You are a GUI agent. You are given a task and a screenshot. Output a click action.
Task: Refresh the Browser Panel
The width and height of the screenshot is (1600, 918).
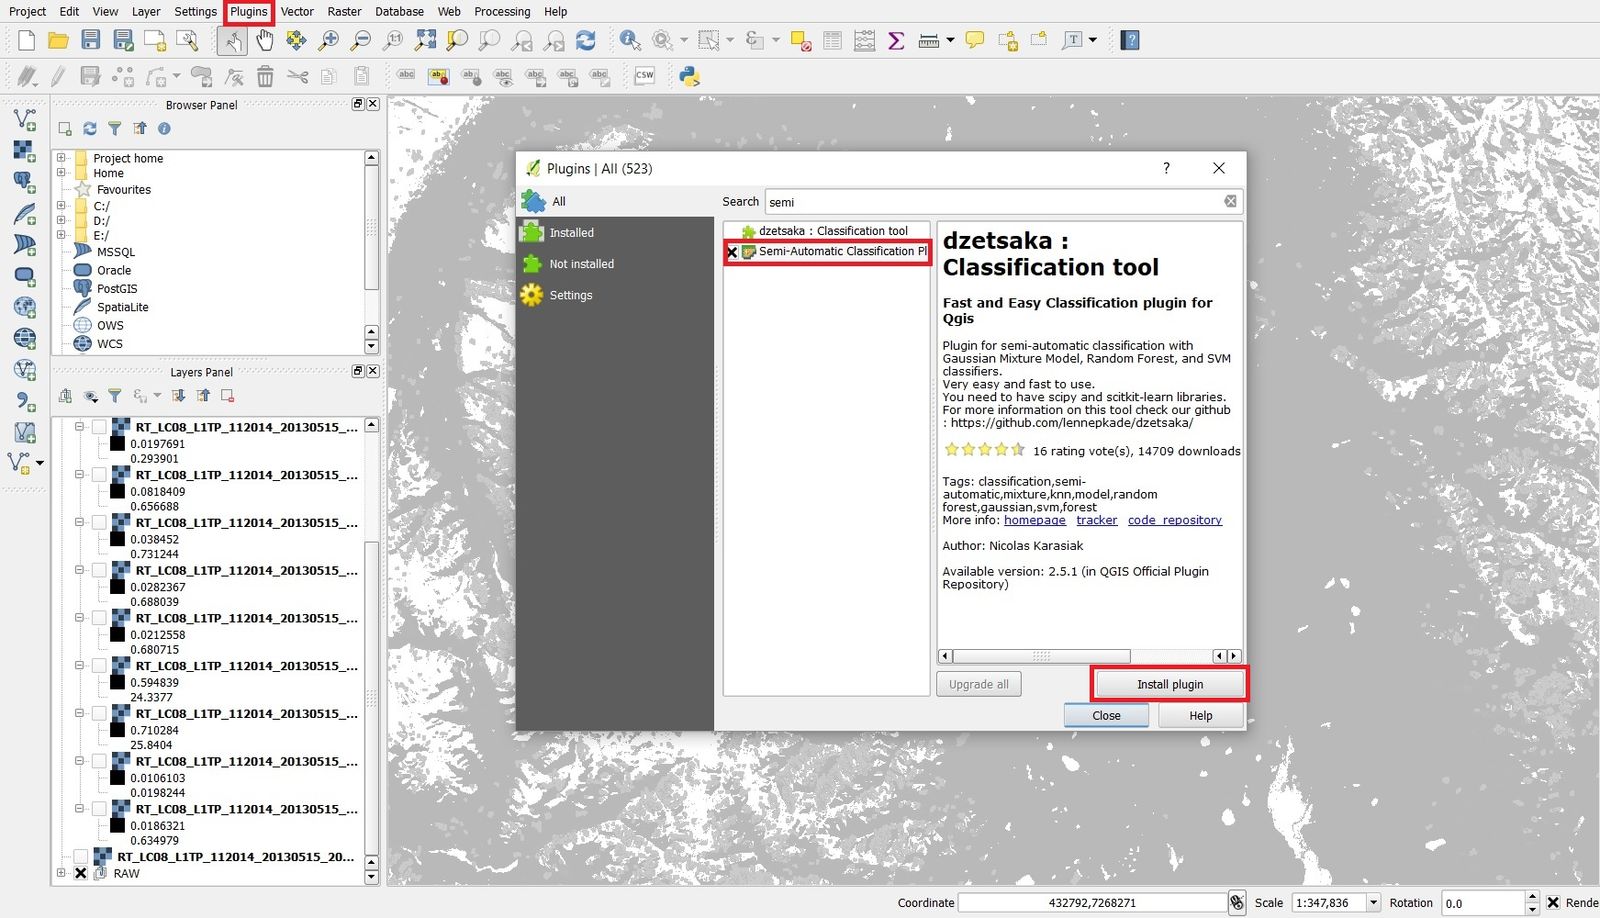(90, 128)
